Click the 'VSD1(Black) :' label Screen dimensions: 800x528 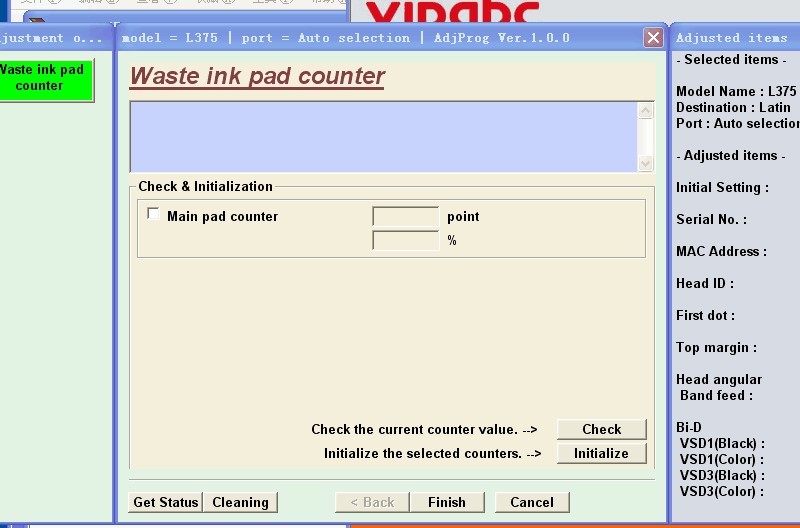(x=722, y=443)
